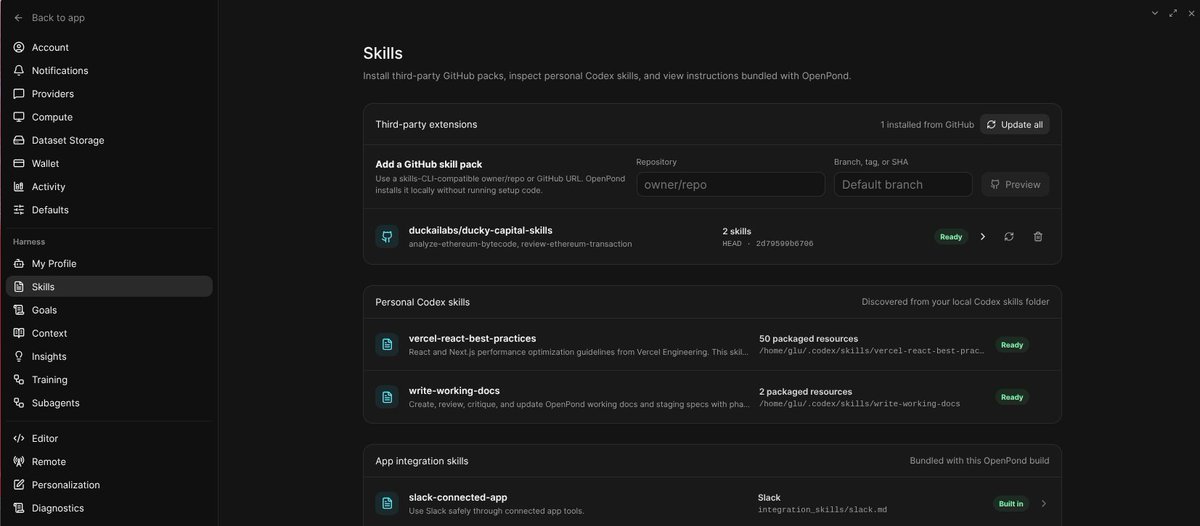
Task: Expand the slack-connected-app row chevron
Action: tap(1043, 503)
